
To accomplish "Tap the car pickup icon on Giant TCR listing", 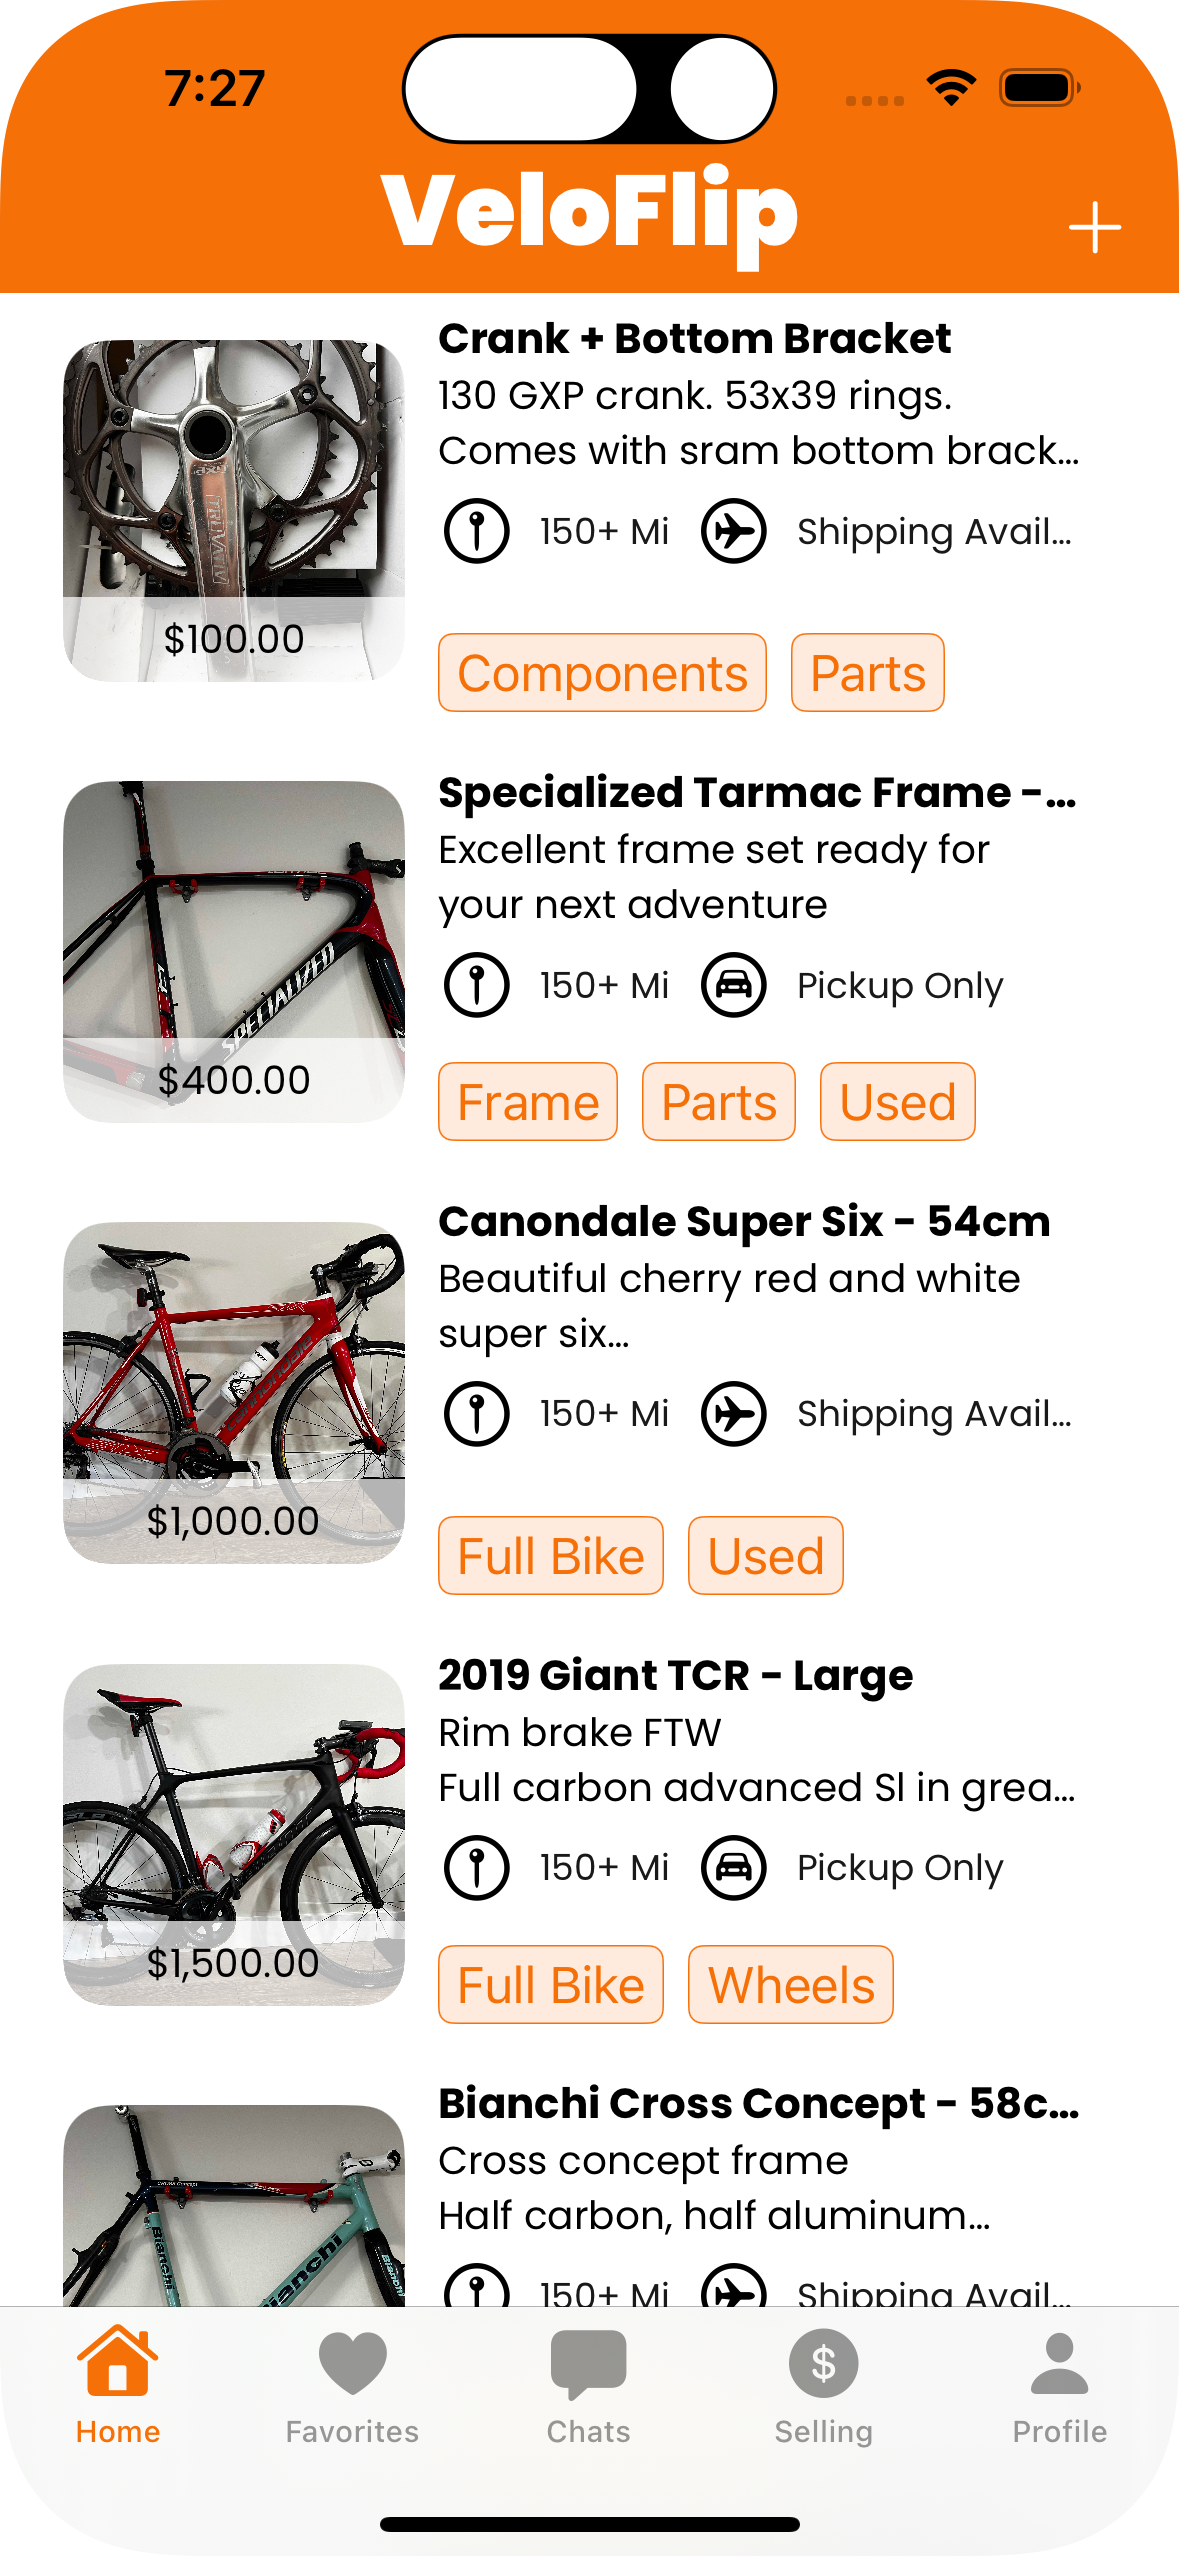I will click(x=733, y=1867).
